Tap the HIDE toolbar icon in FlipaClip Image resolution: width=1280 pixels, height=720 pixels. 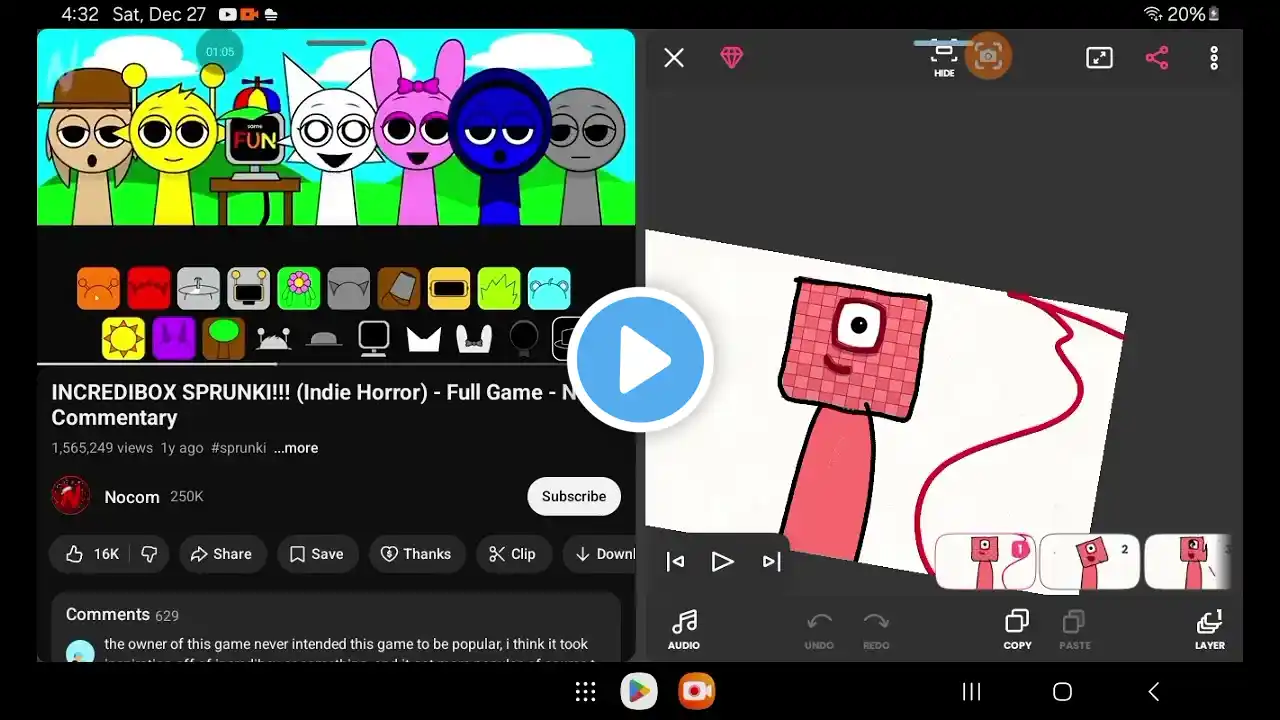(x=944, y=60)
